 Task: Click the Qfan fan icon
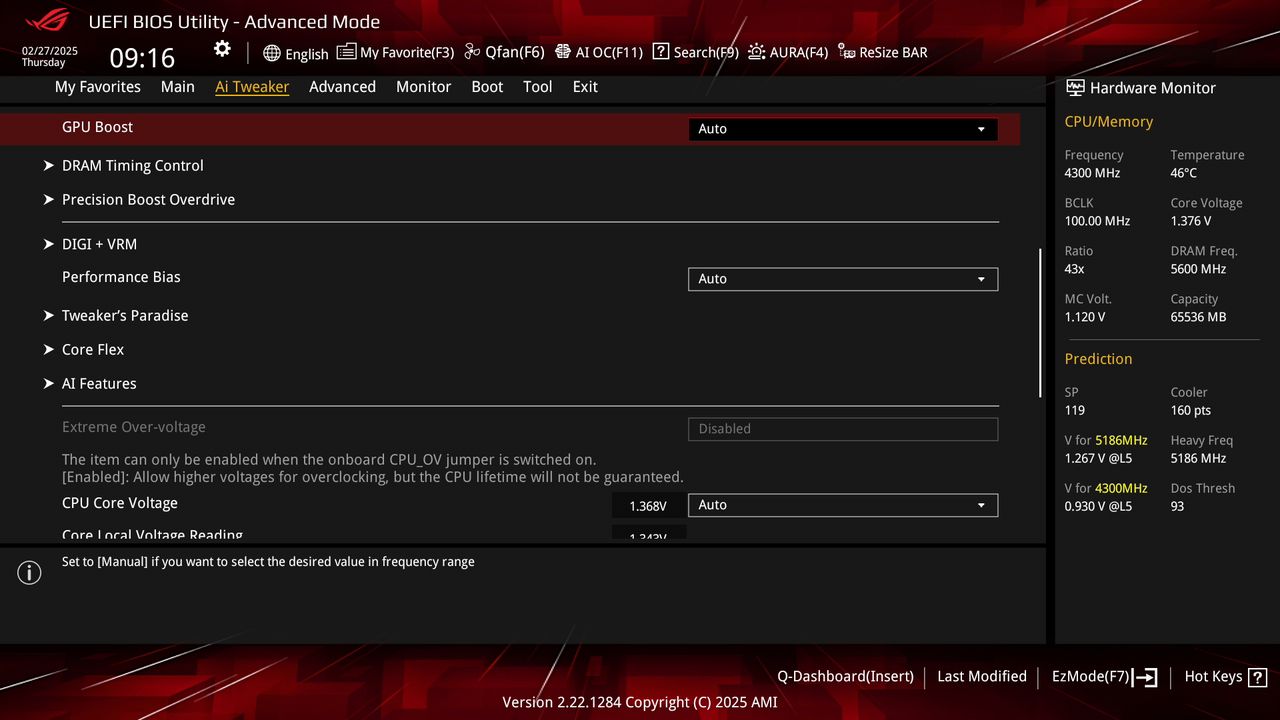[x=473, y=52]
